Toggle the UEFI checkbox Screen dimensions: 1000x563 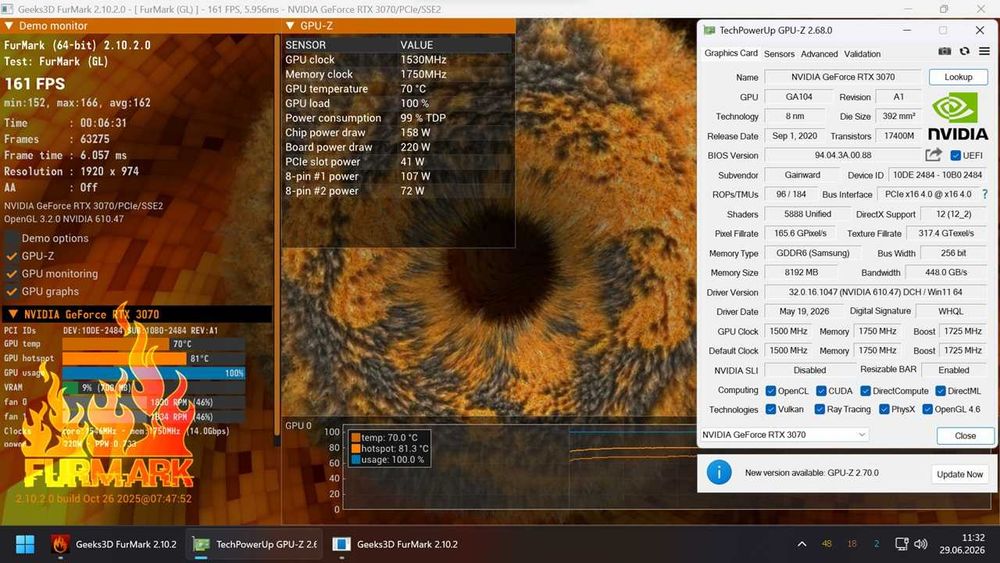[x=955, y=156]
